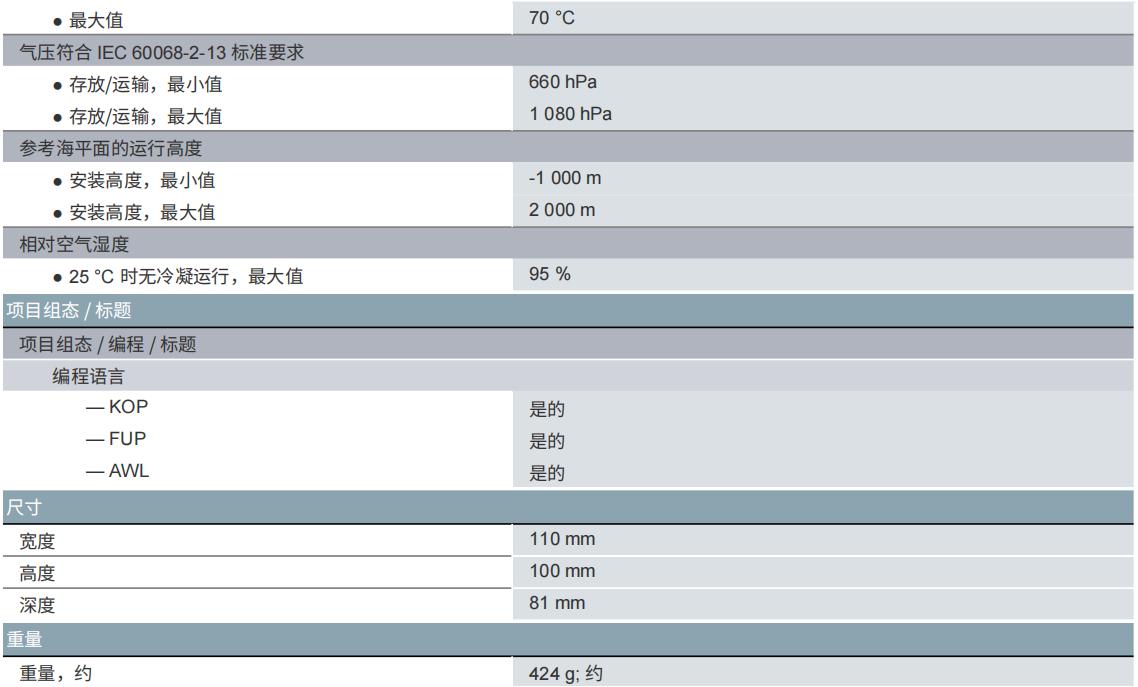Select the 95 % humidity value
This screenshot has width=1138, height=687.
(550, 274)
